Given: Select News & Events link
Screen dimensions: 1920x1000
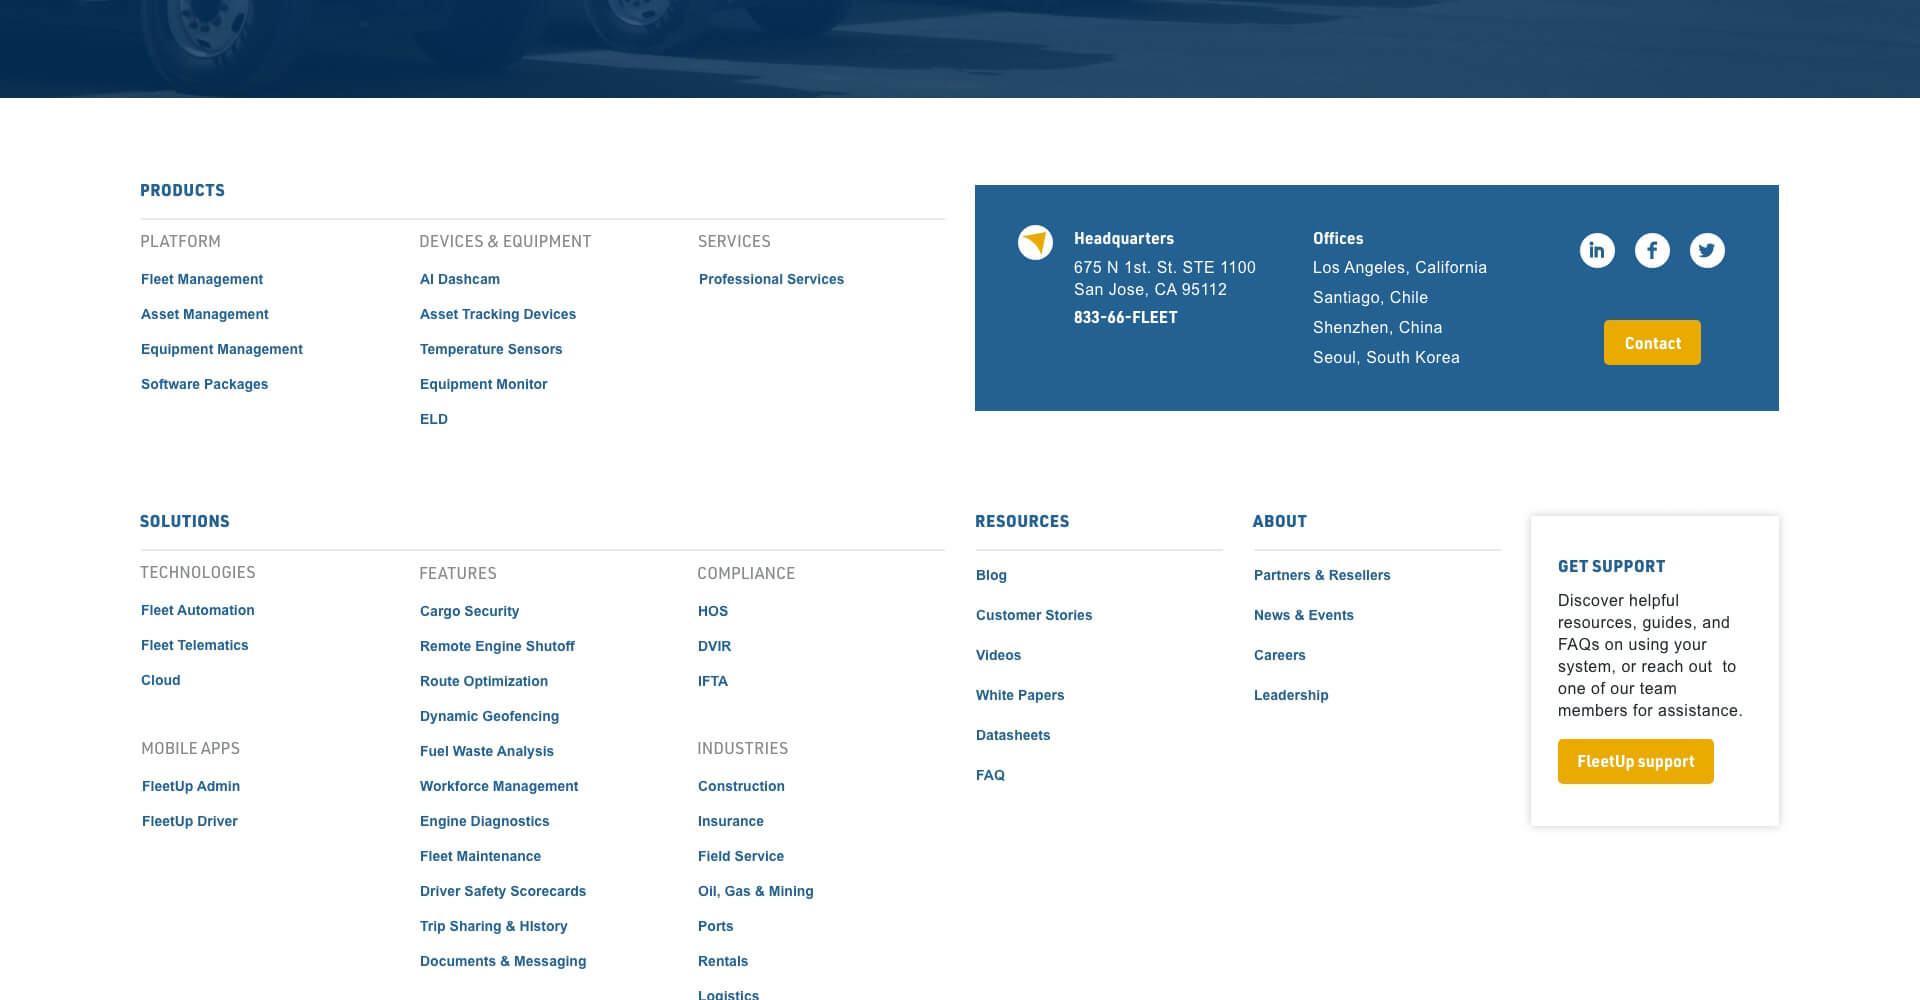Looking at the screenshot, I should coord(1304,615).
